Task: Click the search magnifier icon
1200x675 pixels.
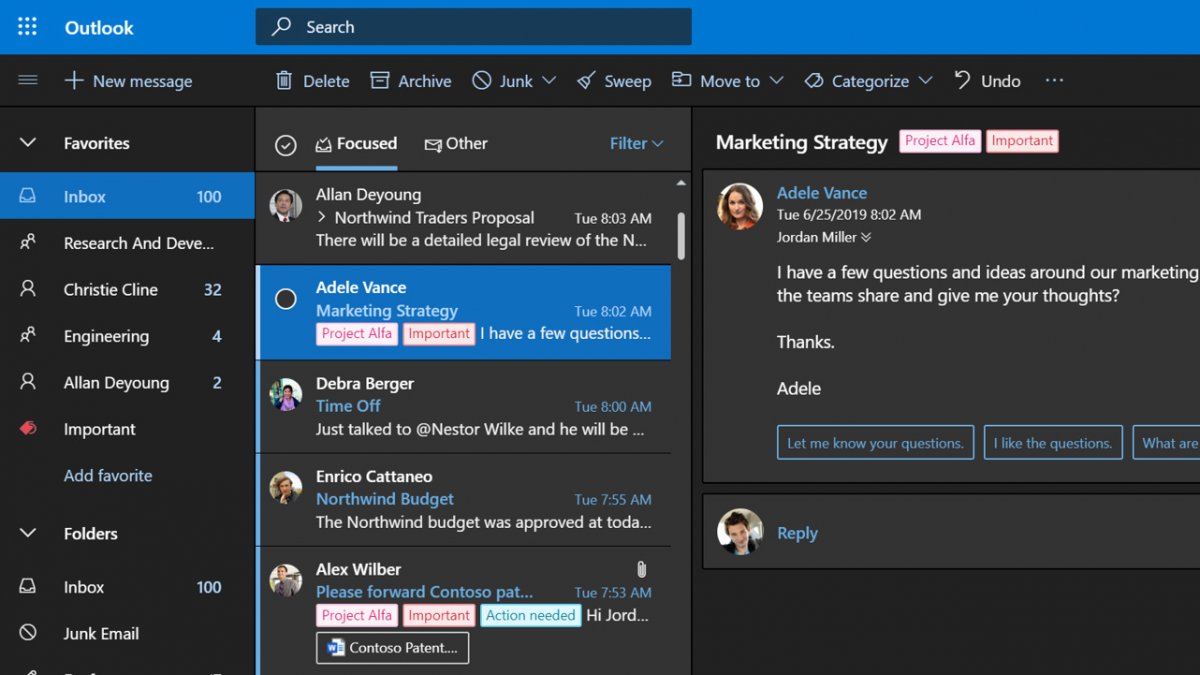Action: point(282,27)
